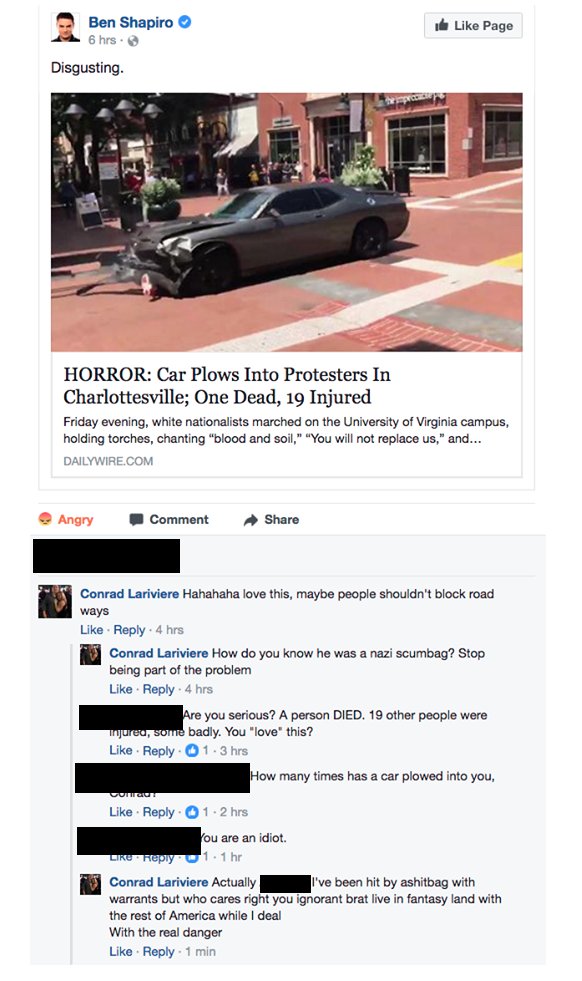Click the DAILYWIRE.COM source link

point(108,461)
